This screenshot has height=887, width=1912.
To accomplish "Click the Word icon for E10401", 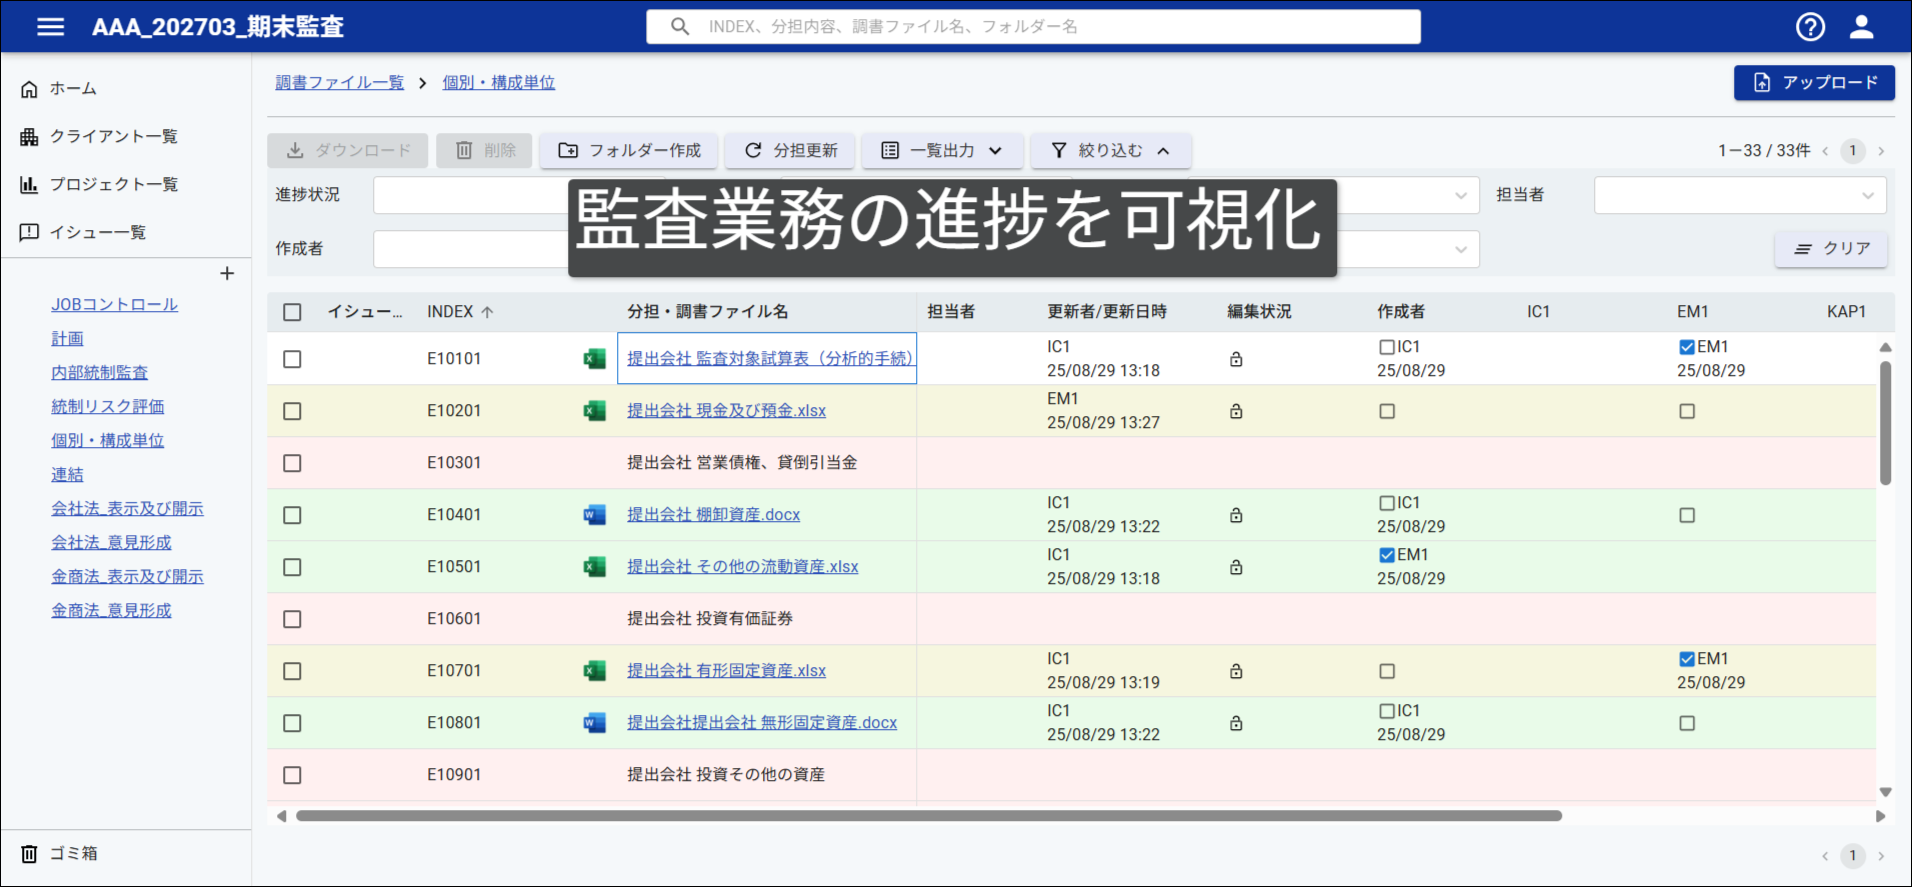I will 594,515.
